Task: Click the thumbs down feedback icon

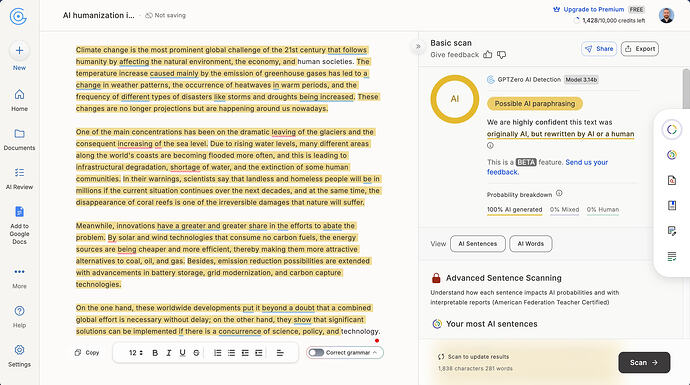Action: (501, 55)
